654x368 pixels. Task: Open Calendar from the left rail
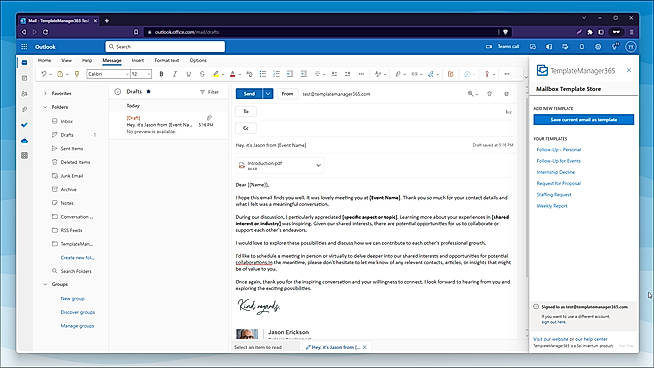(x=25, y=78)
